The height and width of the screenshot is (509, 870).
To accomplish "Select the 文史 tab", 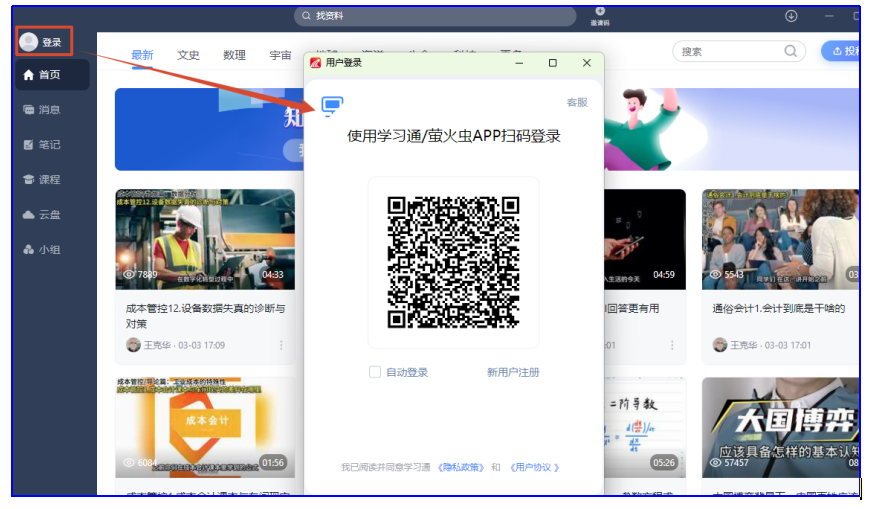I will 188,55.
